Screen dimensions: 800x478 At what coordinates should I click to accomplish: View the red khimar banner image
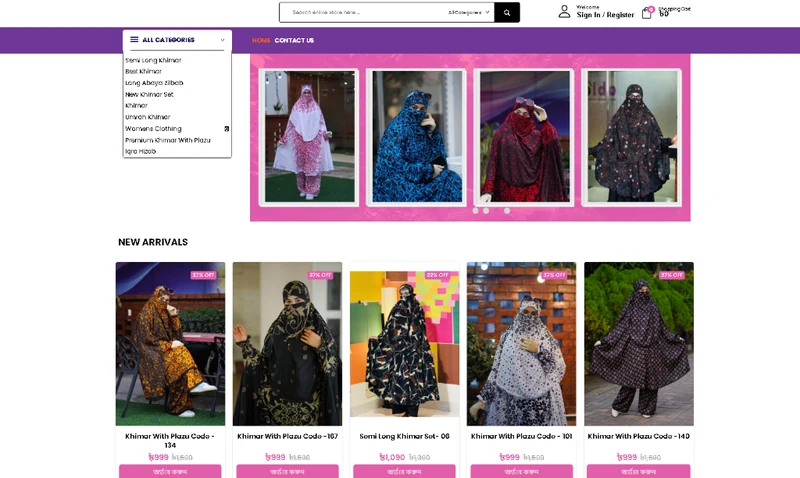pyautogui.click(x=524, y=137)
